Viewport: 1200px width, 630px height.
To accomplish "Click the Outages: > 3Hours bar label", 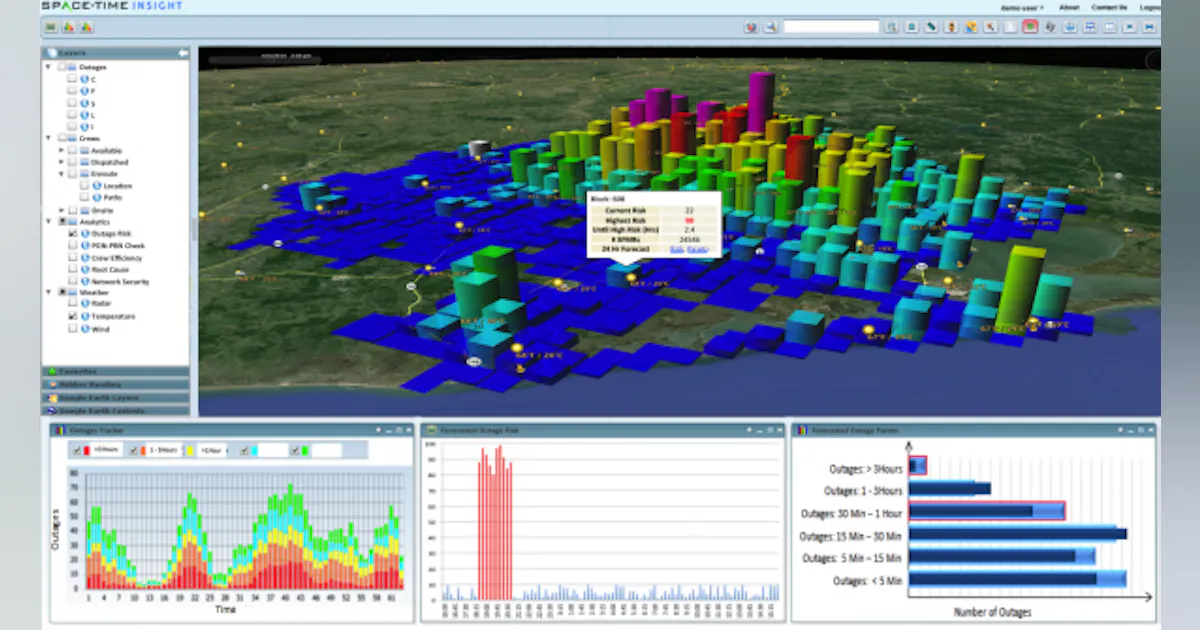I will tap(866, 467).
